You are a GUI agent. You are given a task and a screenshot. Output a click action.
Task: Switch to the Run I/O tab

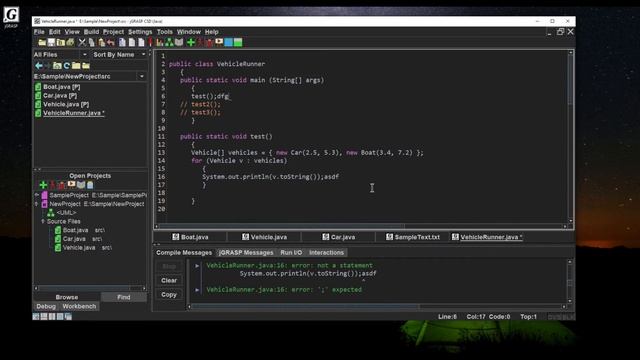pyautogui.click(x=291, y=253)
